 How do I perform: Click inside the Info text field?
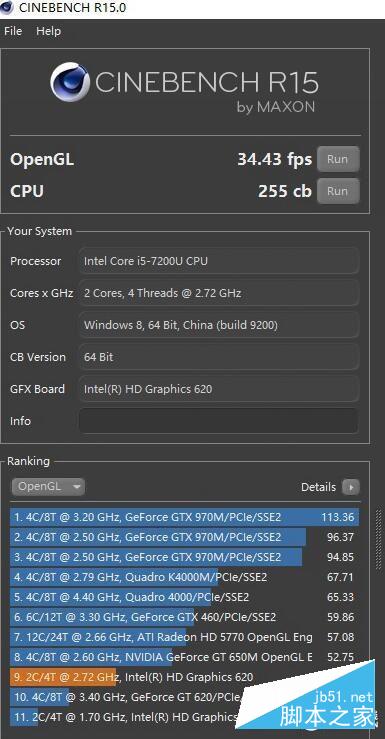click(x=219, y=421)
